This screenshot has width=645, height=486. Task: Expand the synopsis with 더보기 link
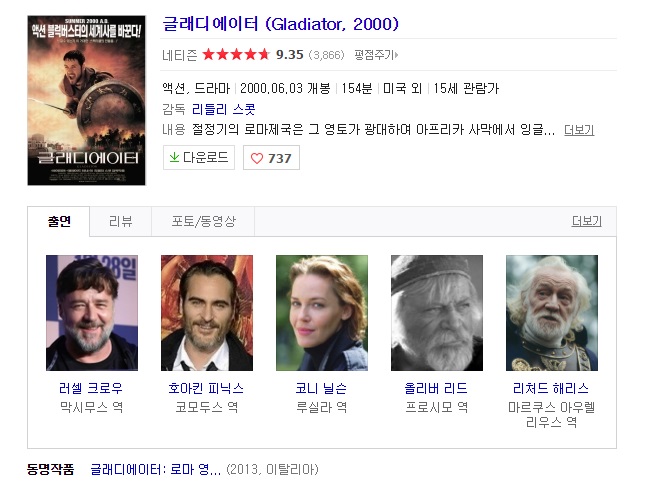[x=579, y=130]
